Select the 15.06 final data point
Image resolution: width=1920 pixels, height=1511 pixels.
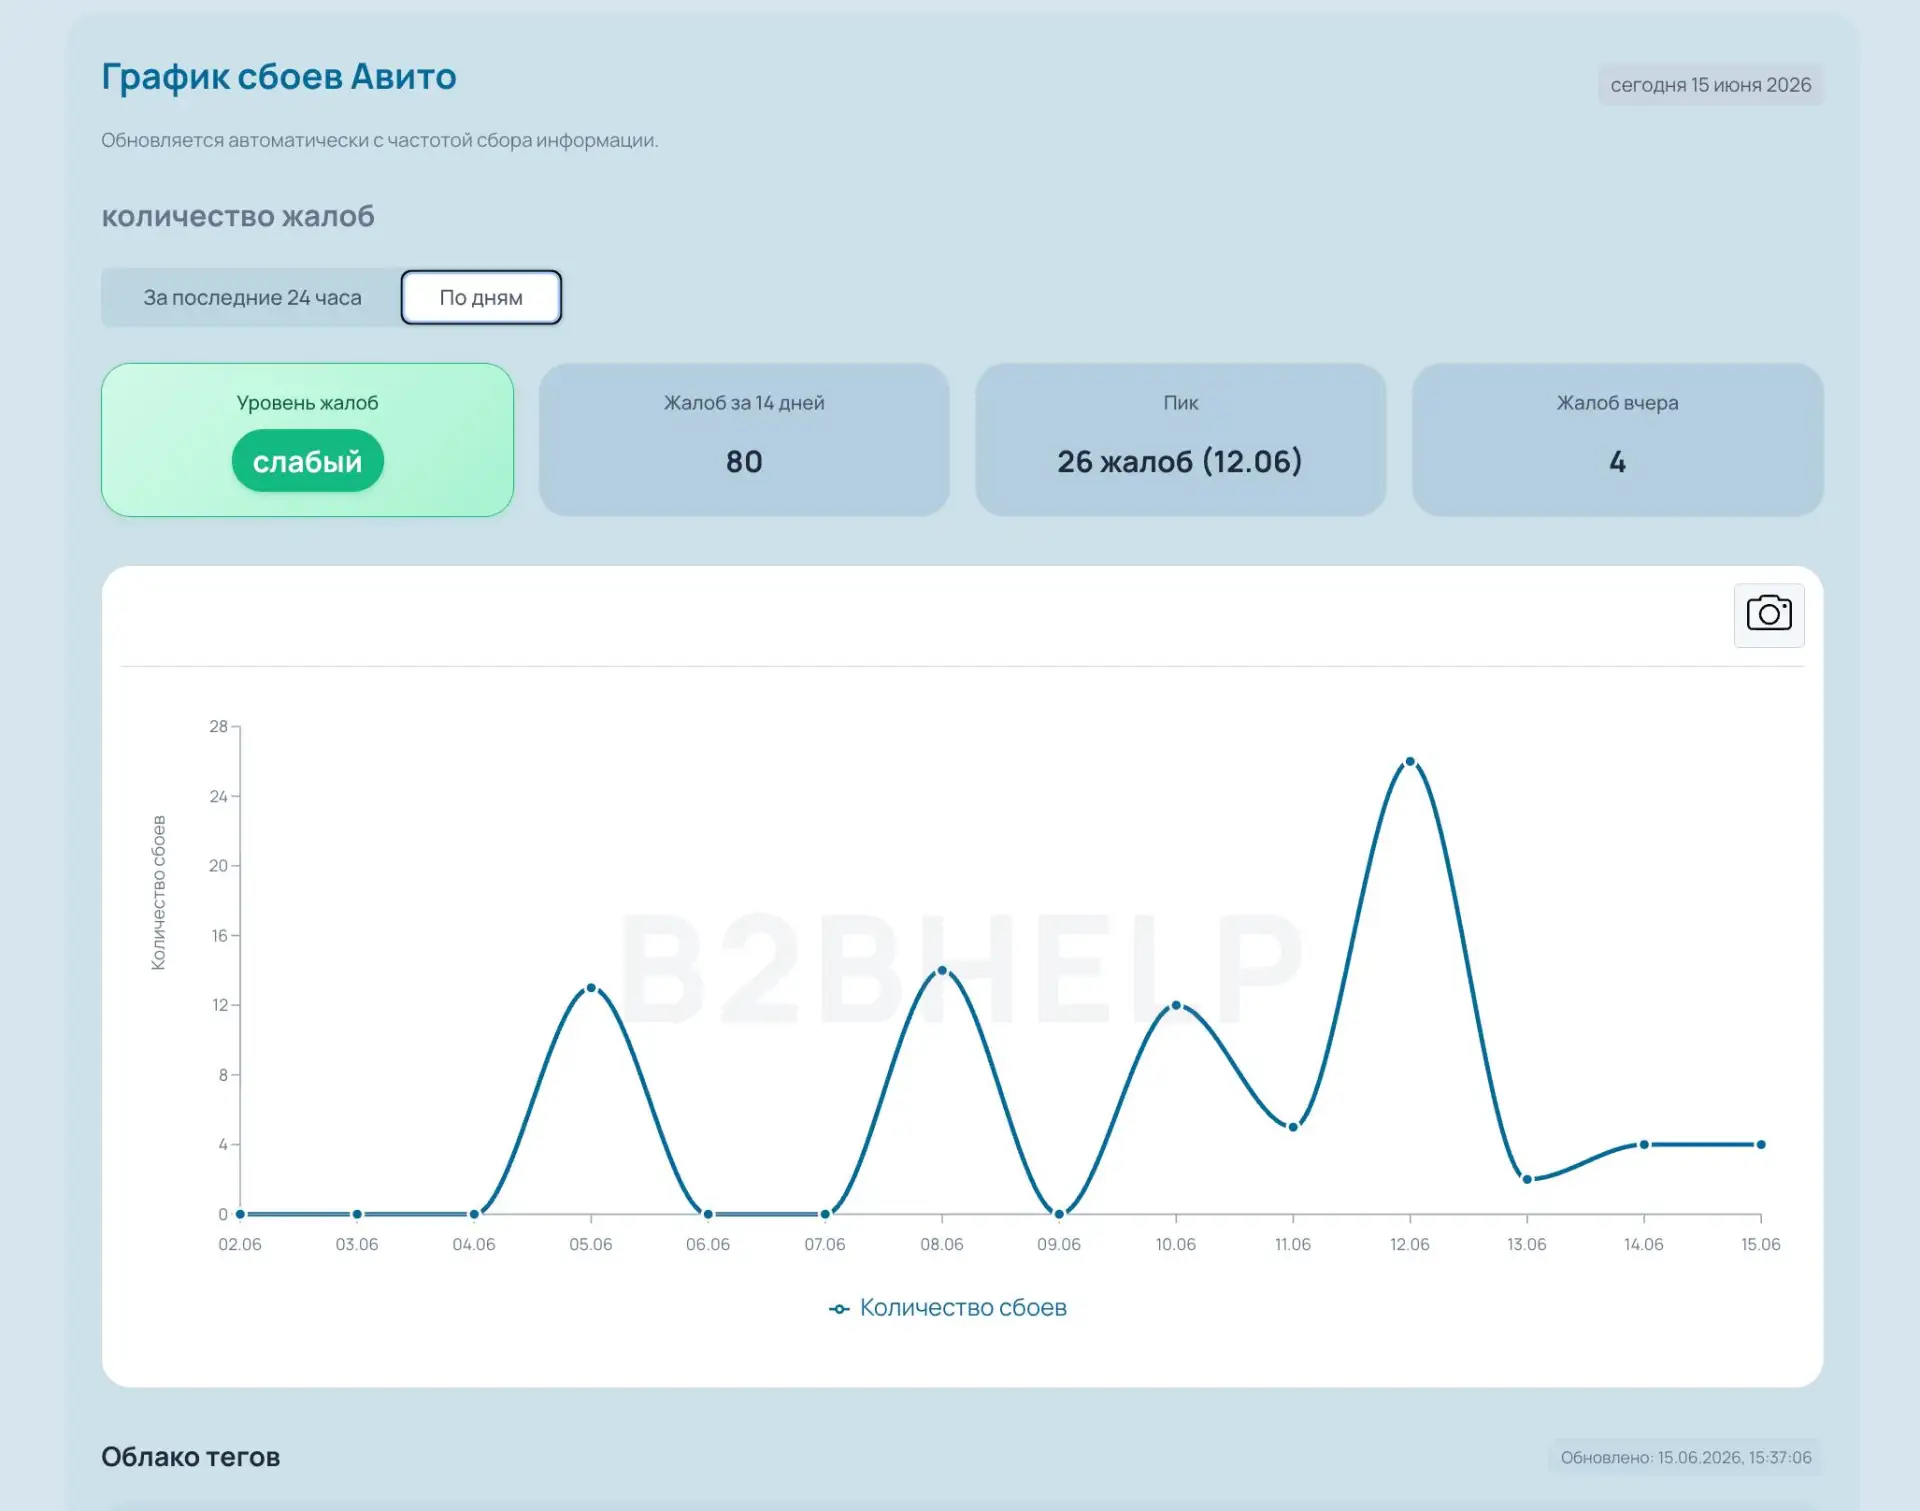tap(1761, 1144)
